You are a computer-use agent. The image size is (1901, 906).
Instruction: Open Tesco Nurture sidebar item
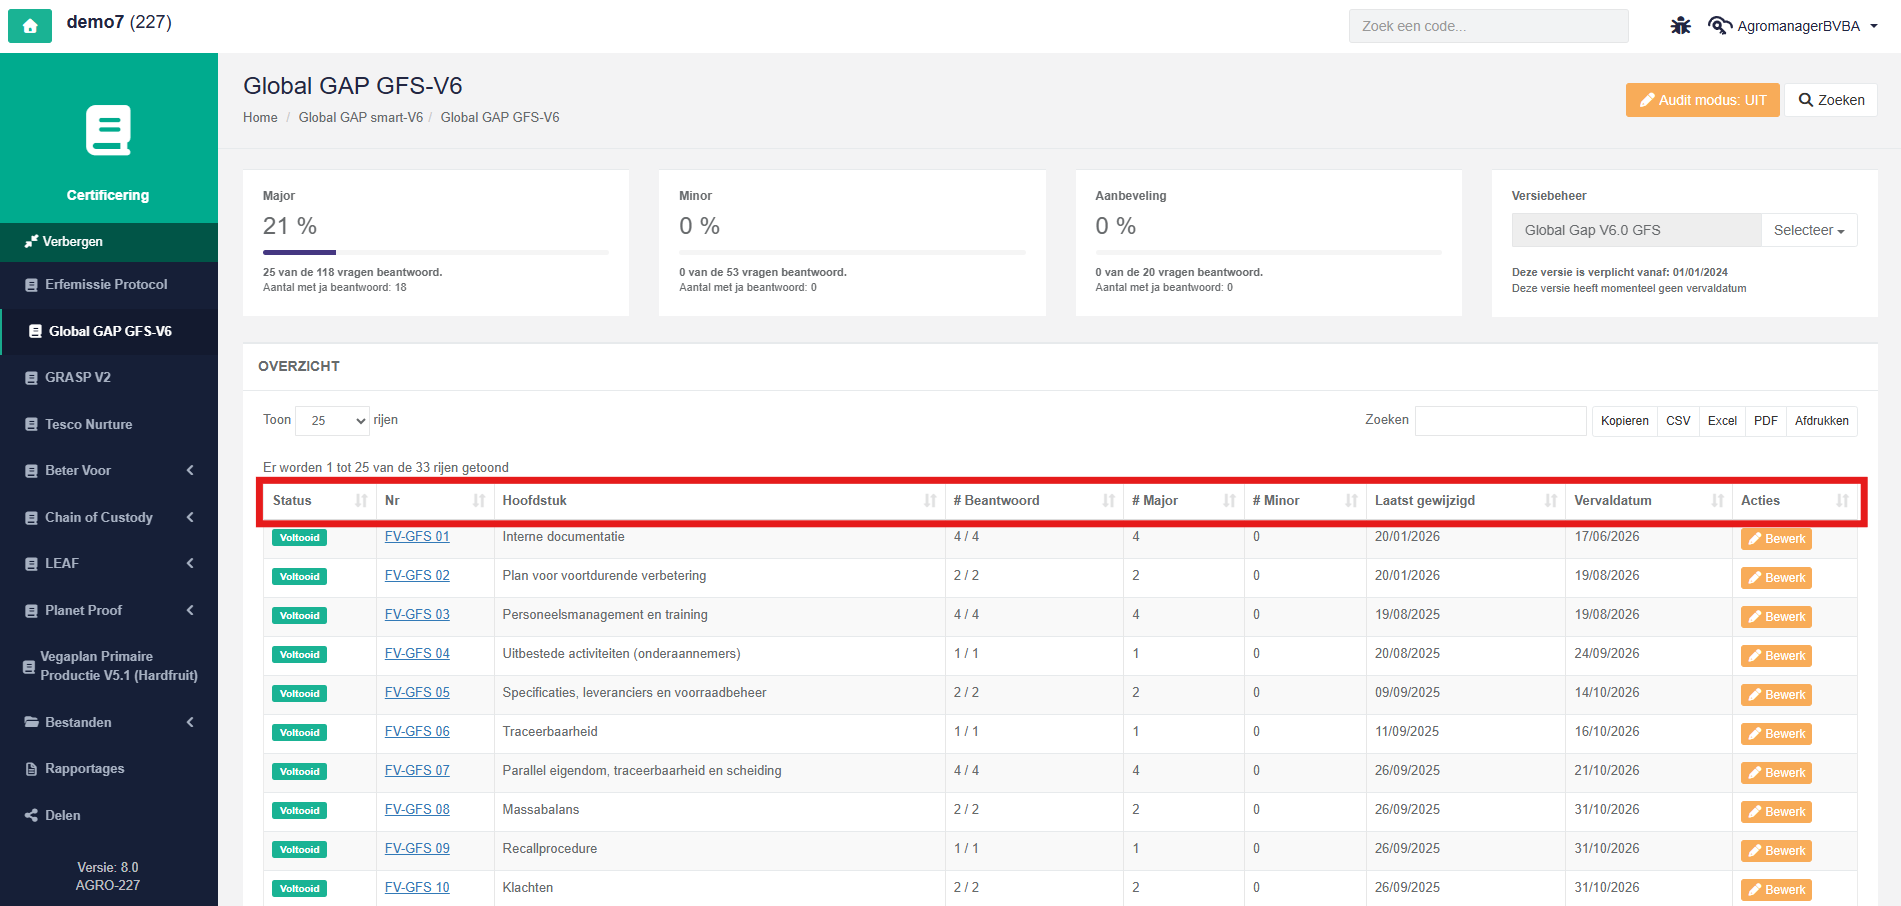coord(109,424)
